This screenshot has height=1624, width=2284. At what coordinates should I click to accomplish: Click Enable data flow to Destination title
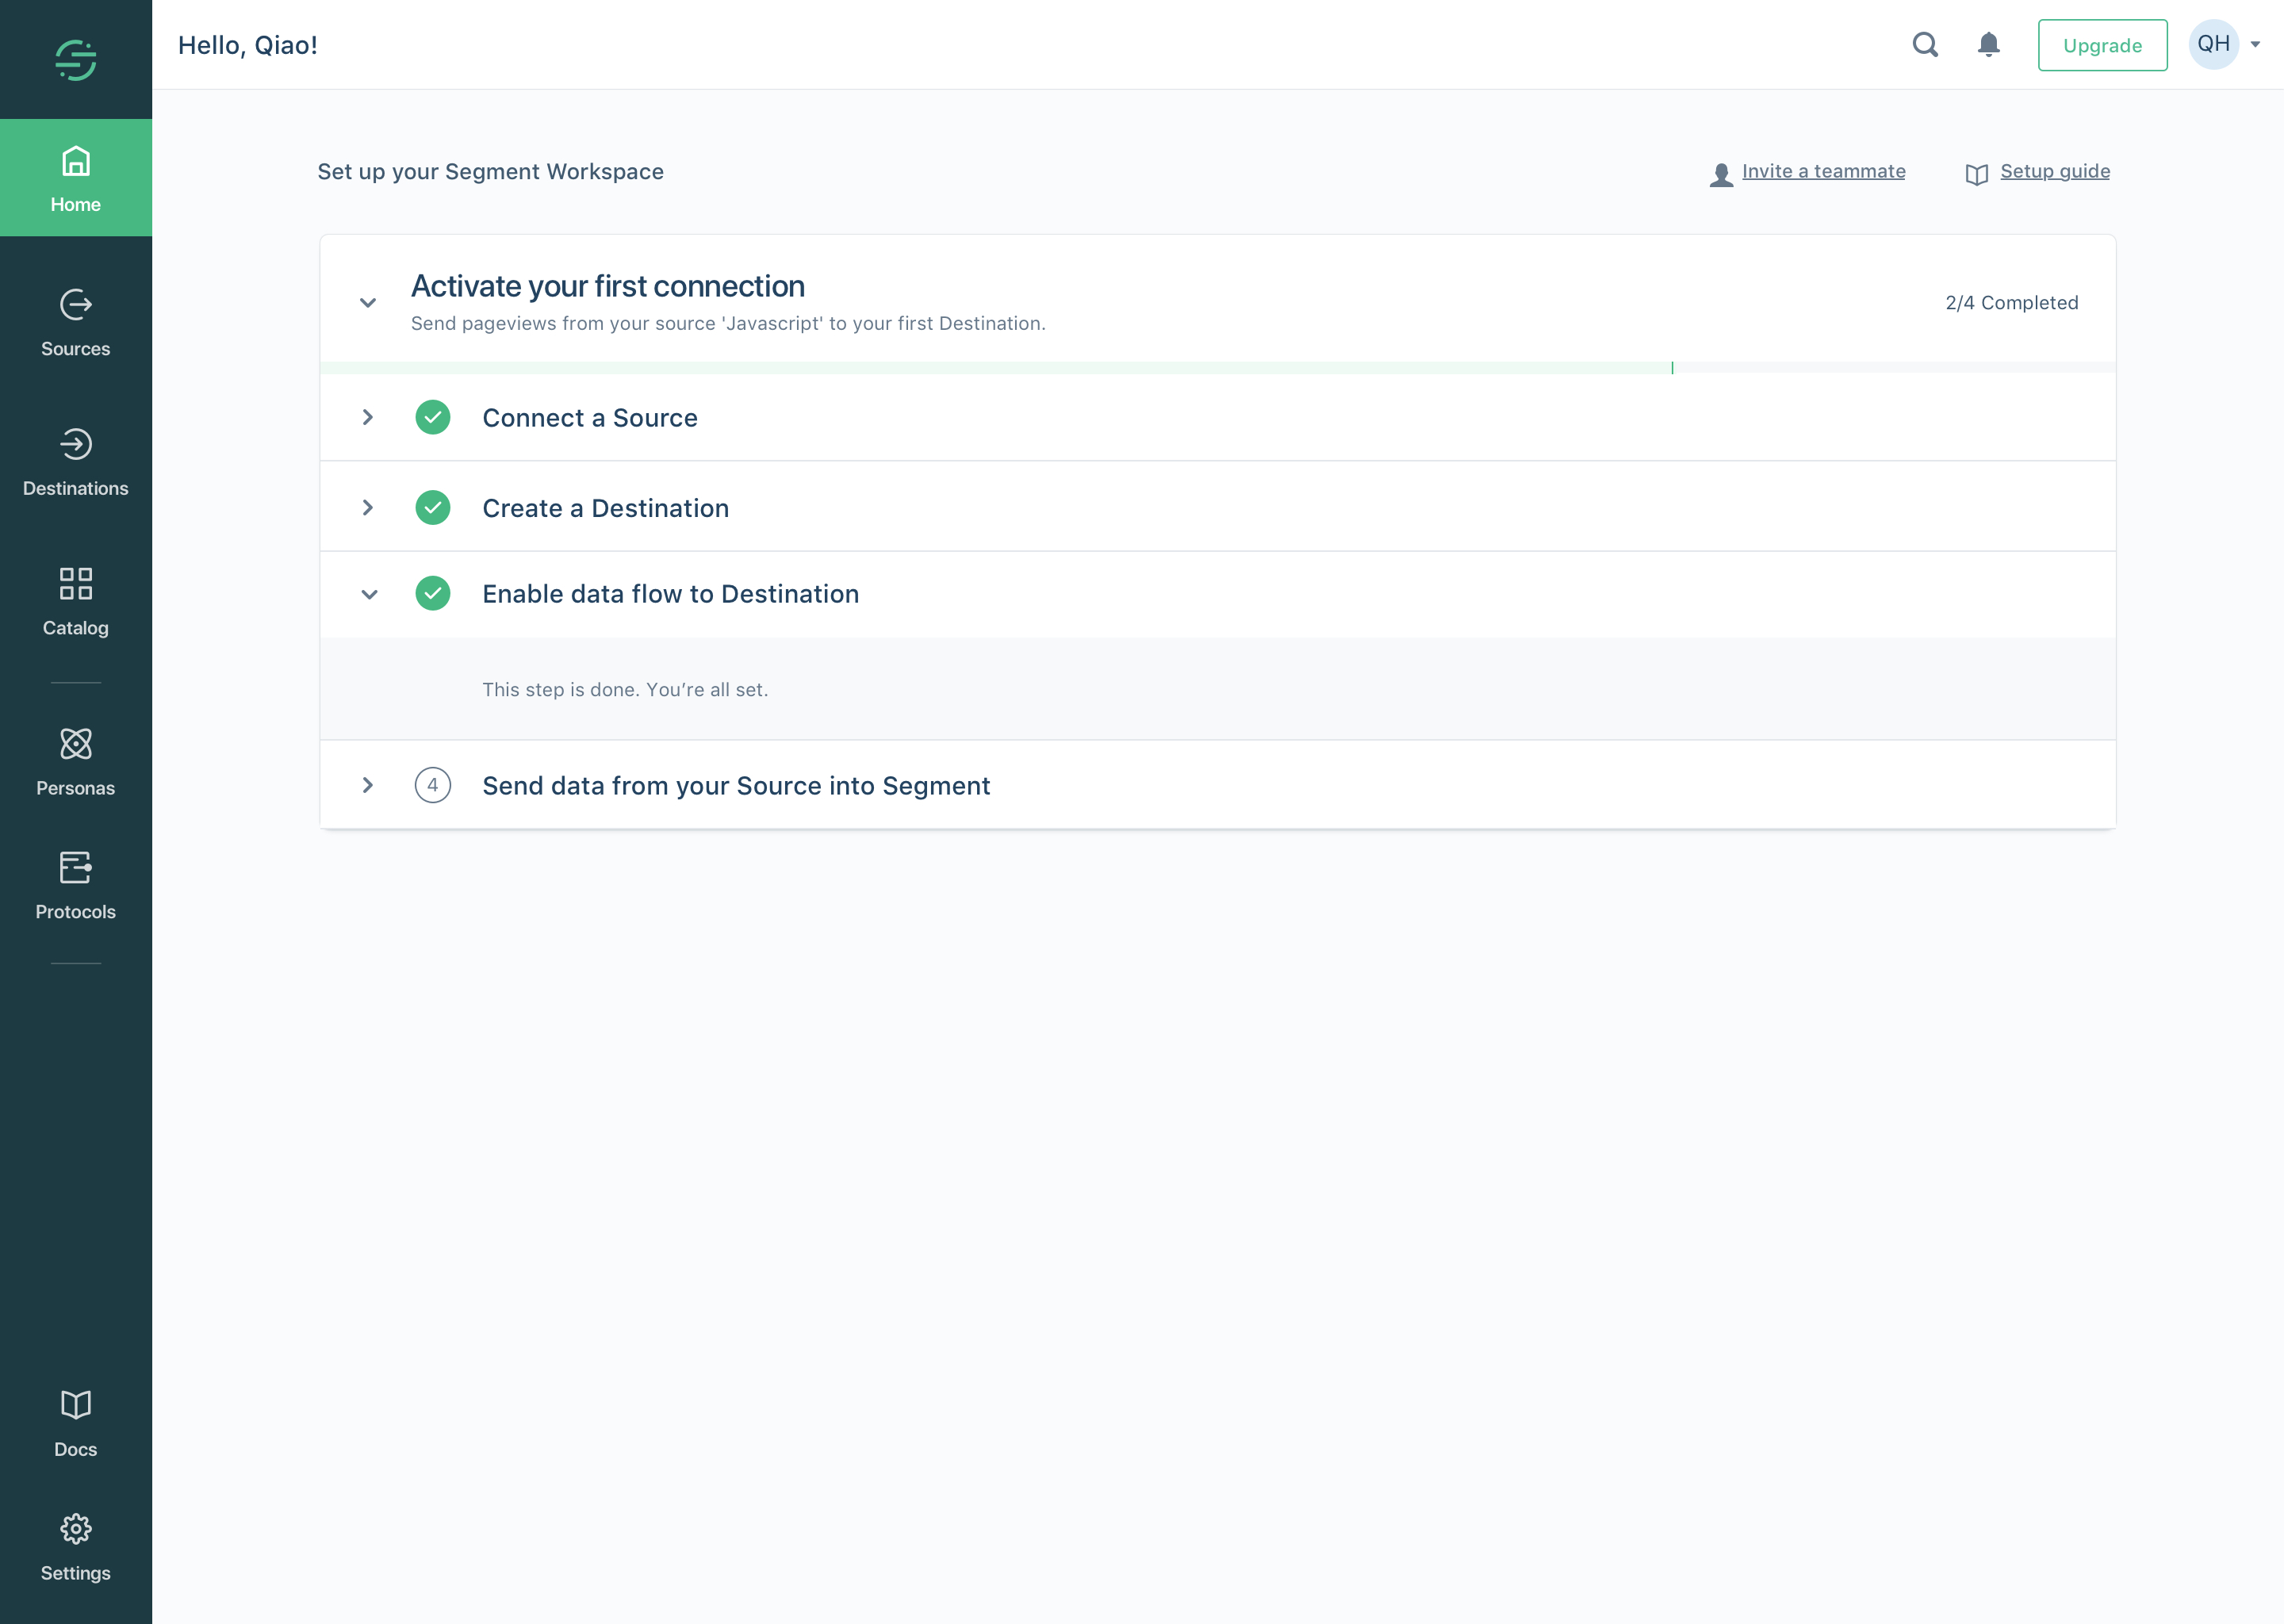pyautogui.click(x=671, y=594)
